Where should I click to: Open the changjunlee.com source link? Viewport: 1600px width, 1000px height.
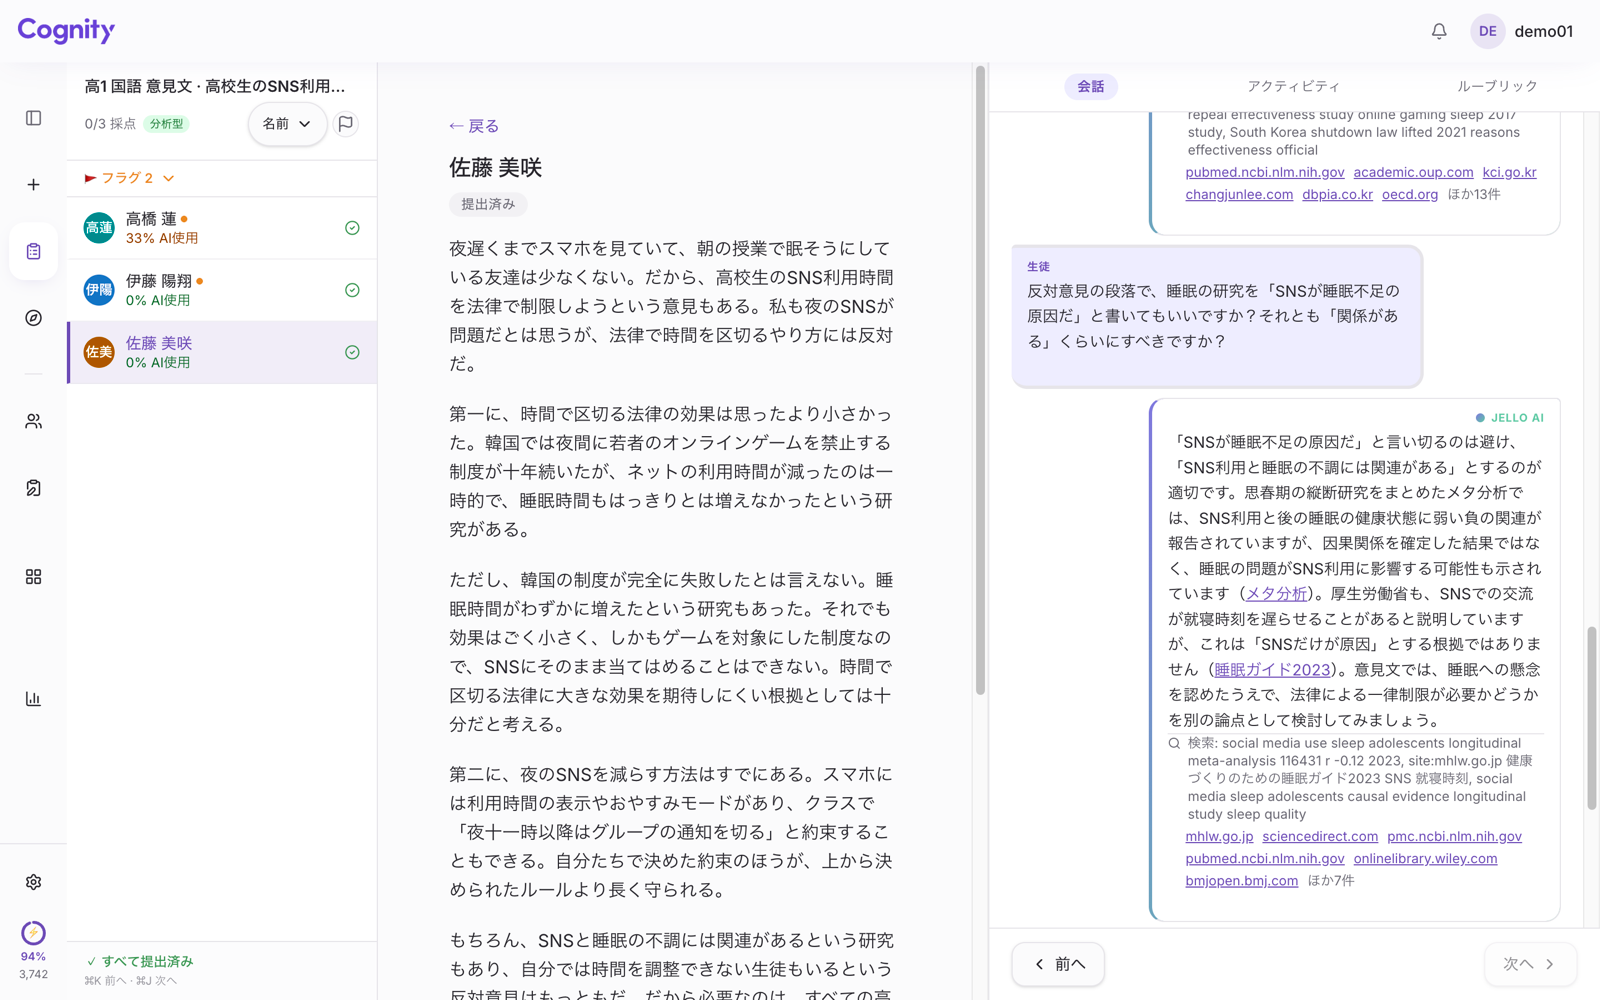1239,195
